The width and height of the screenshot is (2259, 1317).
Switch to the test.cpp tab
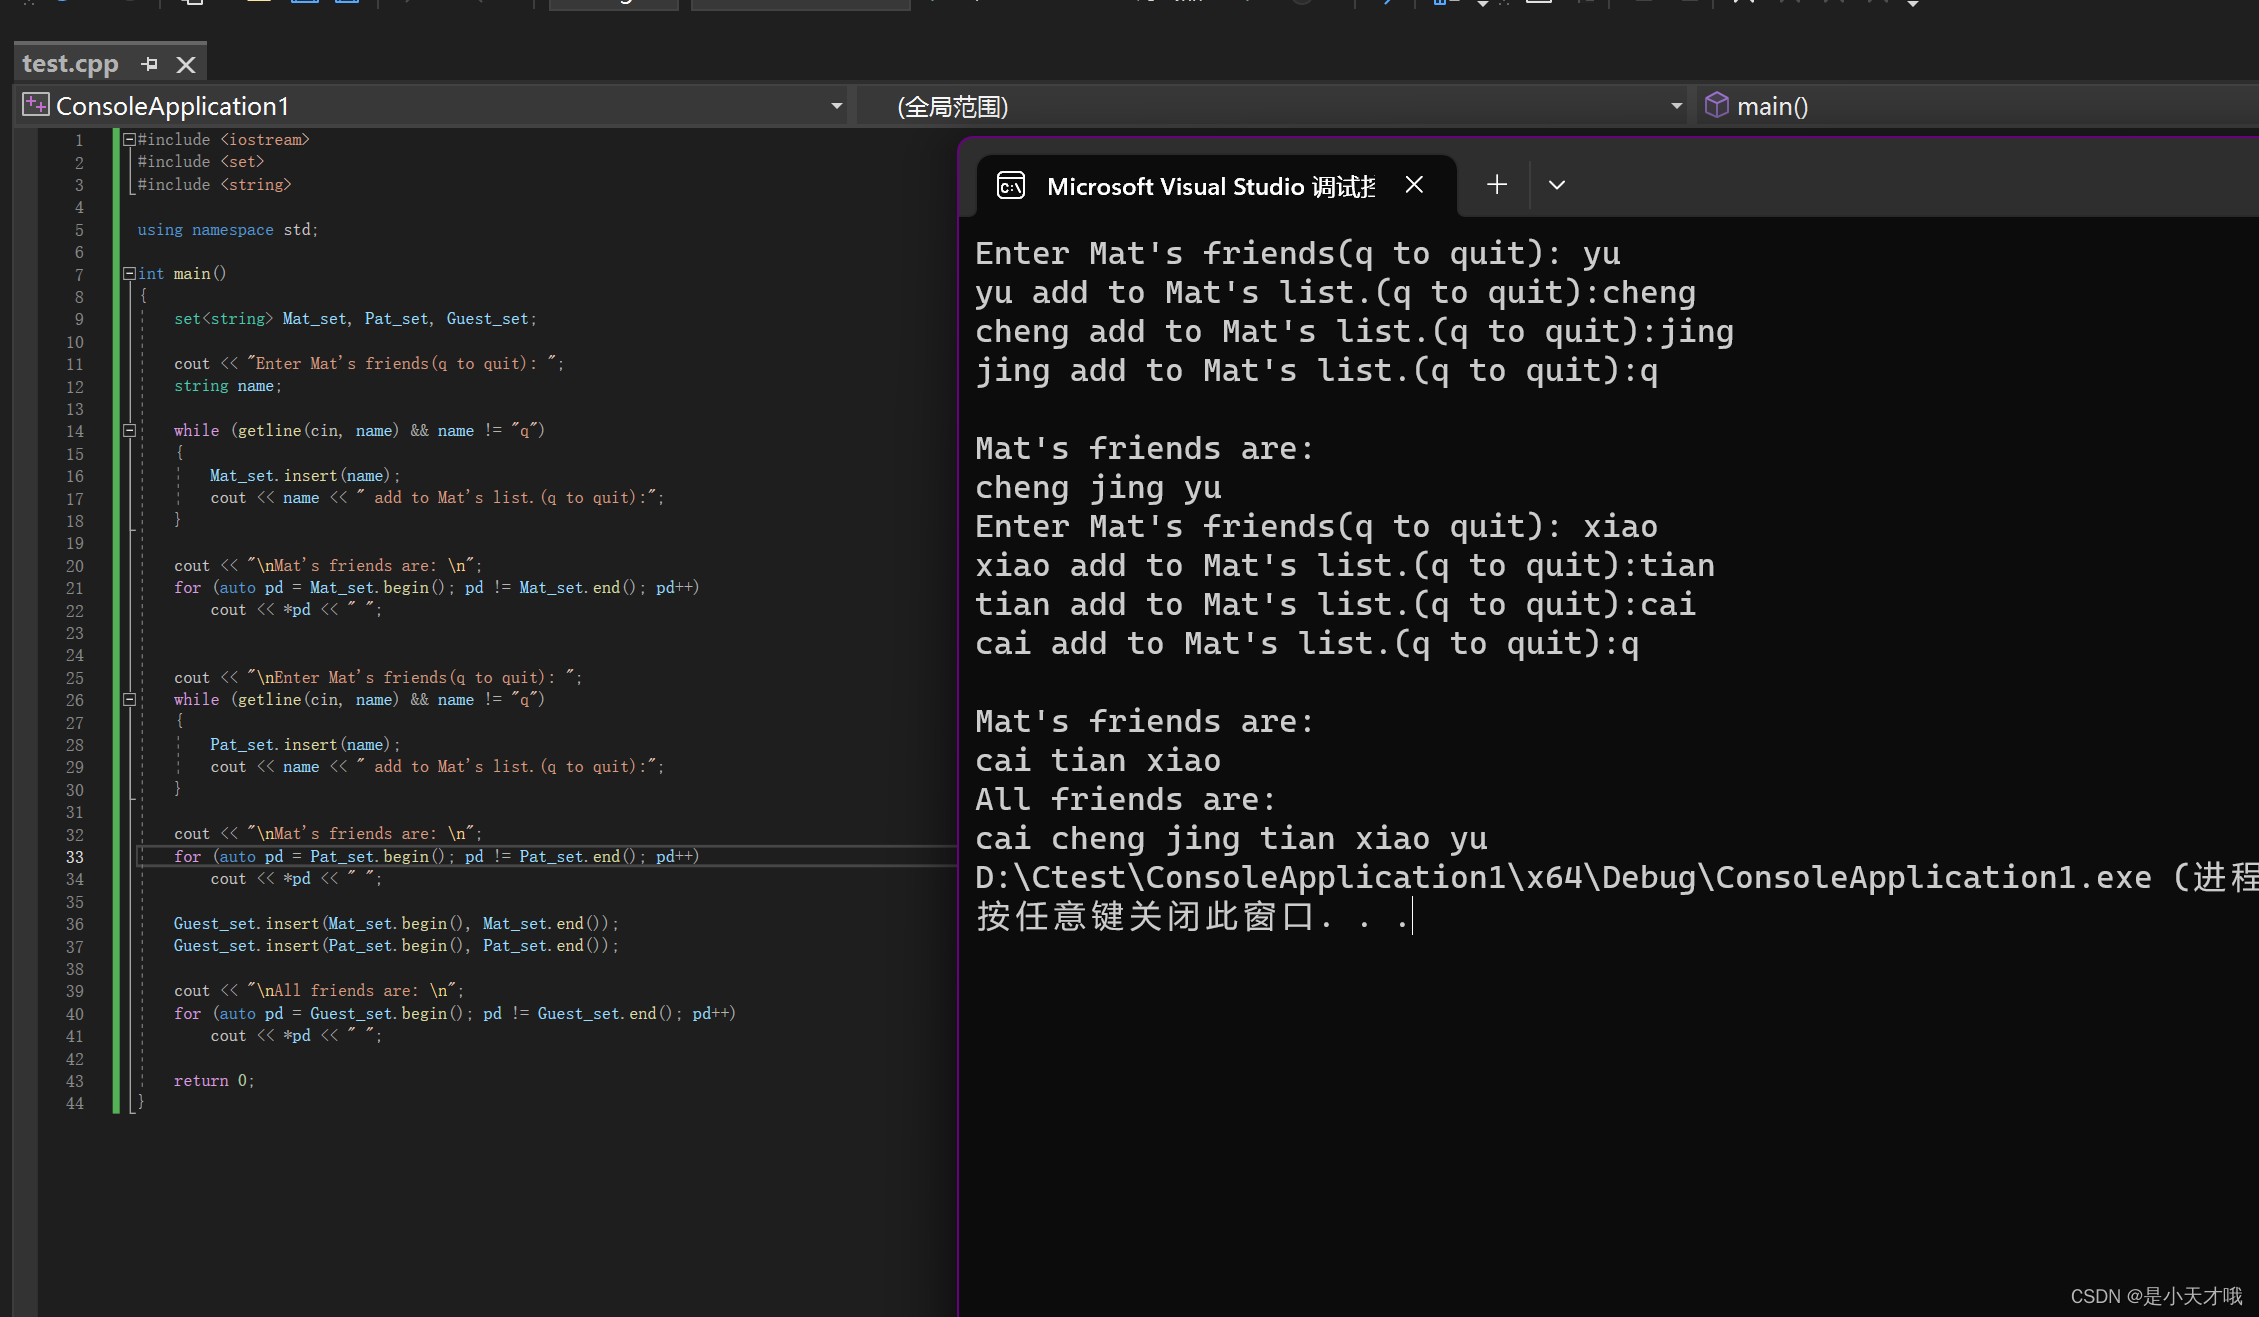(x=69, y=63)
